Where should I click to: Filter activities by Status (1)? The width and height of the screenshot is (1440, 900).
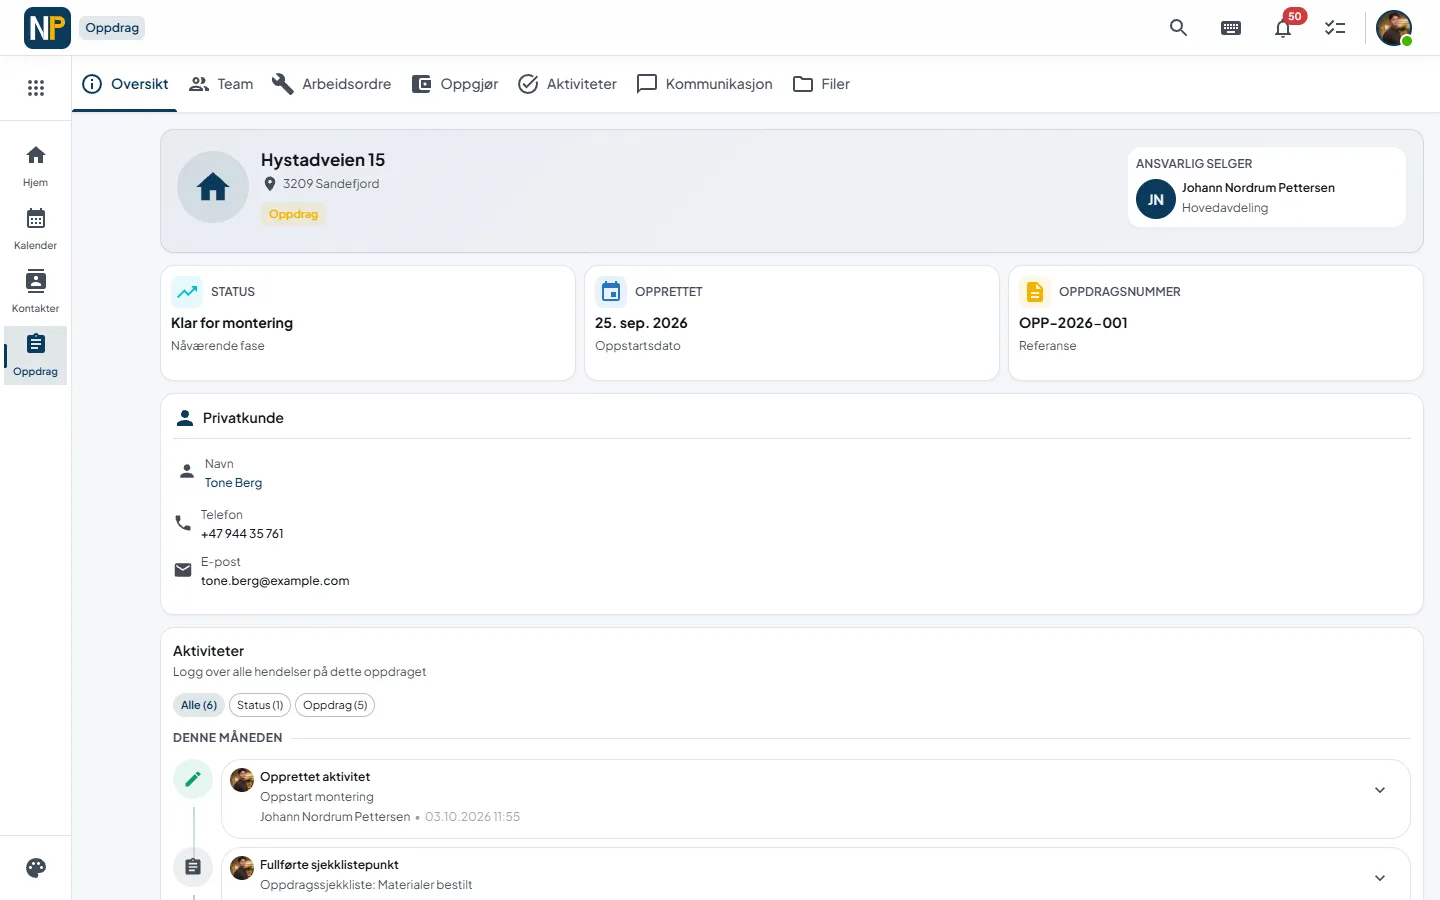point(260,705)
